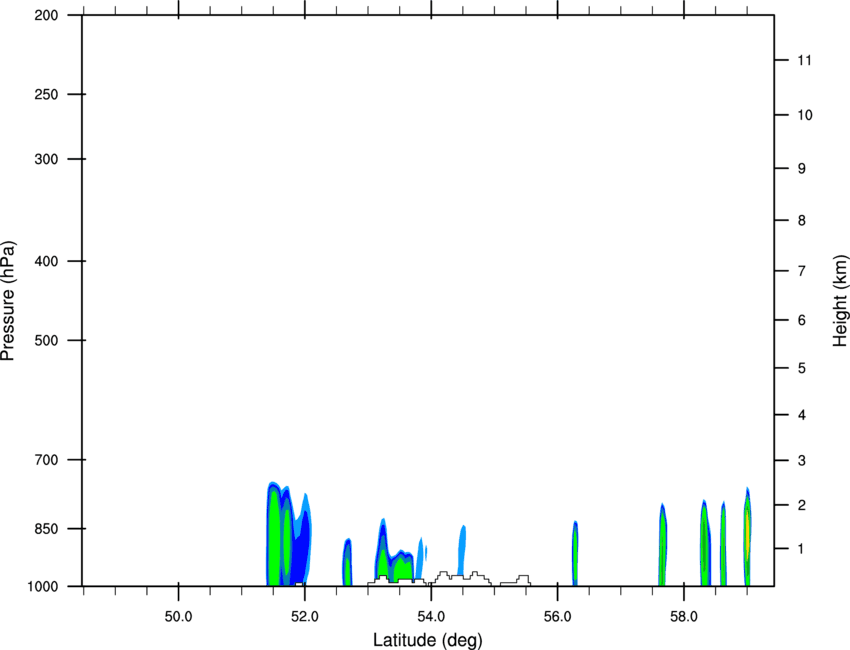Screen dimensions: 850x650
Task: Click the 54.0 latitude label
Action: click(432, 616)
